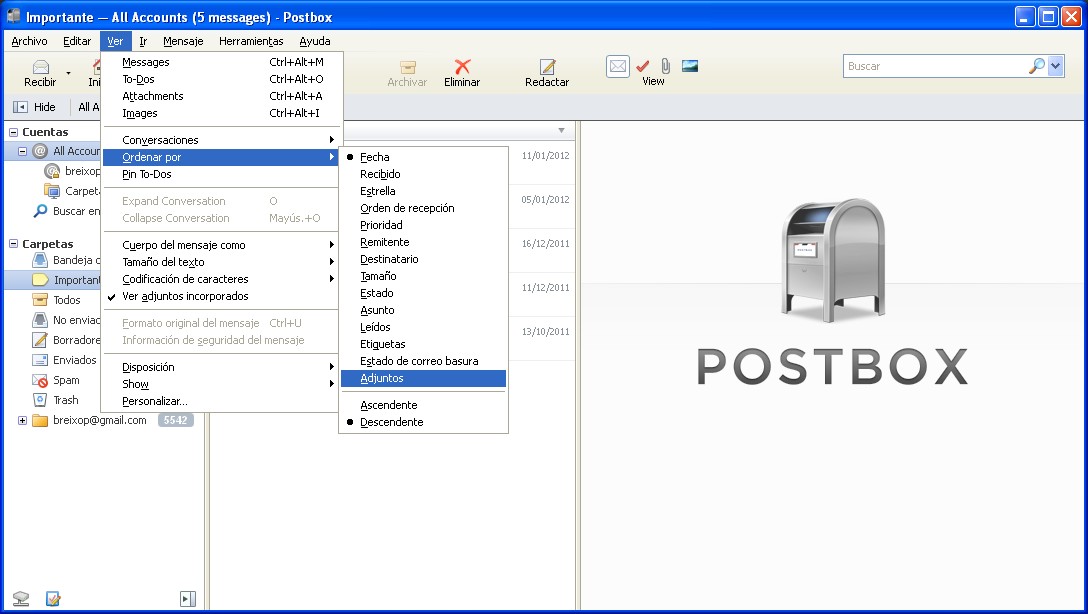Open the Herramientas menu
Screen dimensions: 1088x614
251,41
